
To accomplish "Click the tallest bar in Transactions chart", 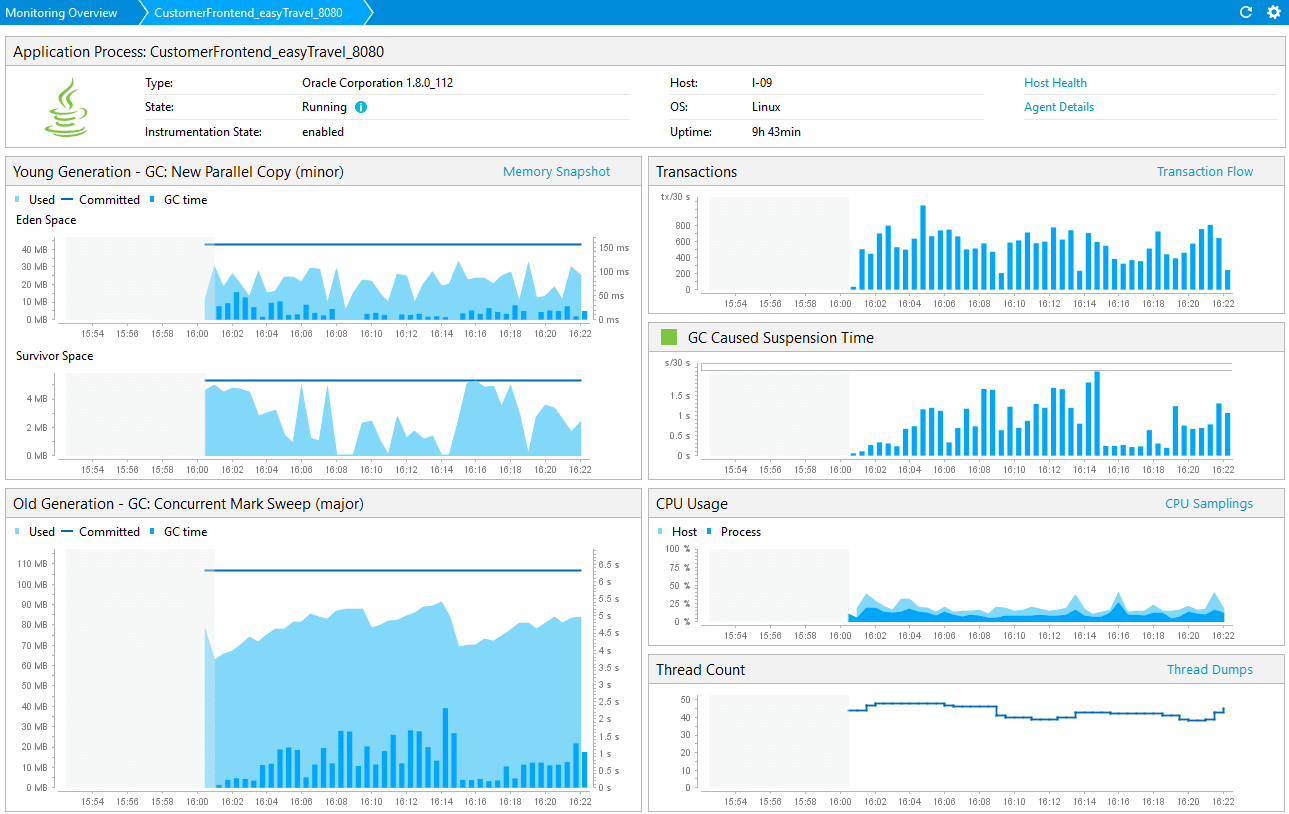I will point(923,248).
